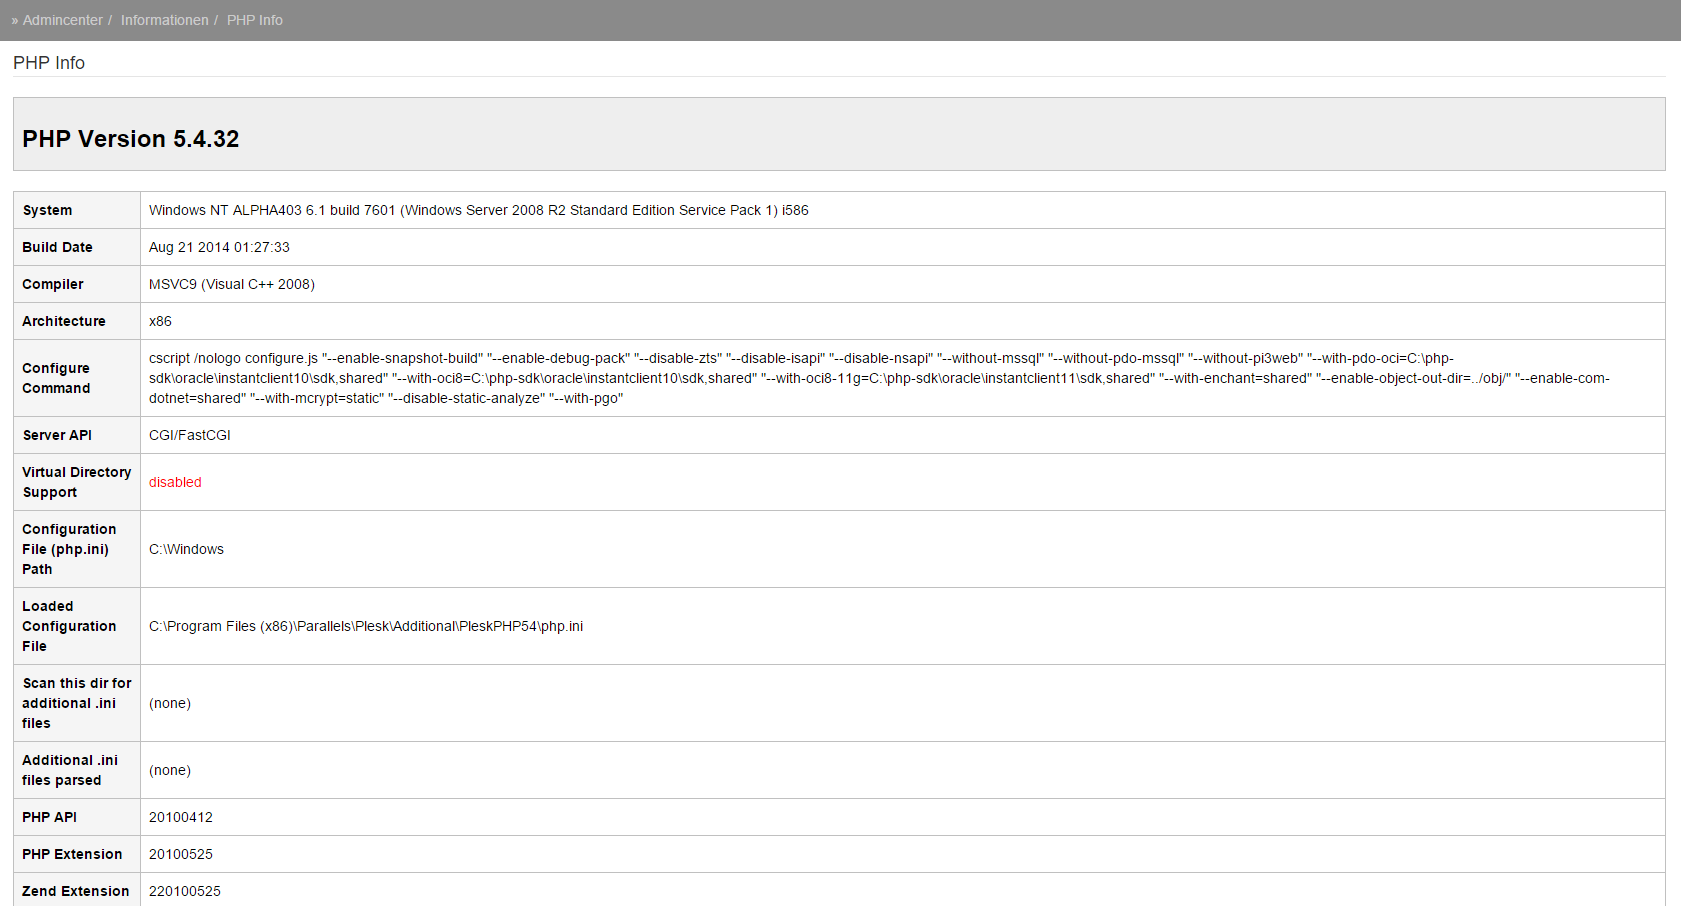Select the x86 architecture value
The height and width of the screenshot is (906, 1681).
pos(160,321)
